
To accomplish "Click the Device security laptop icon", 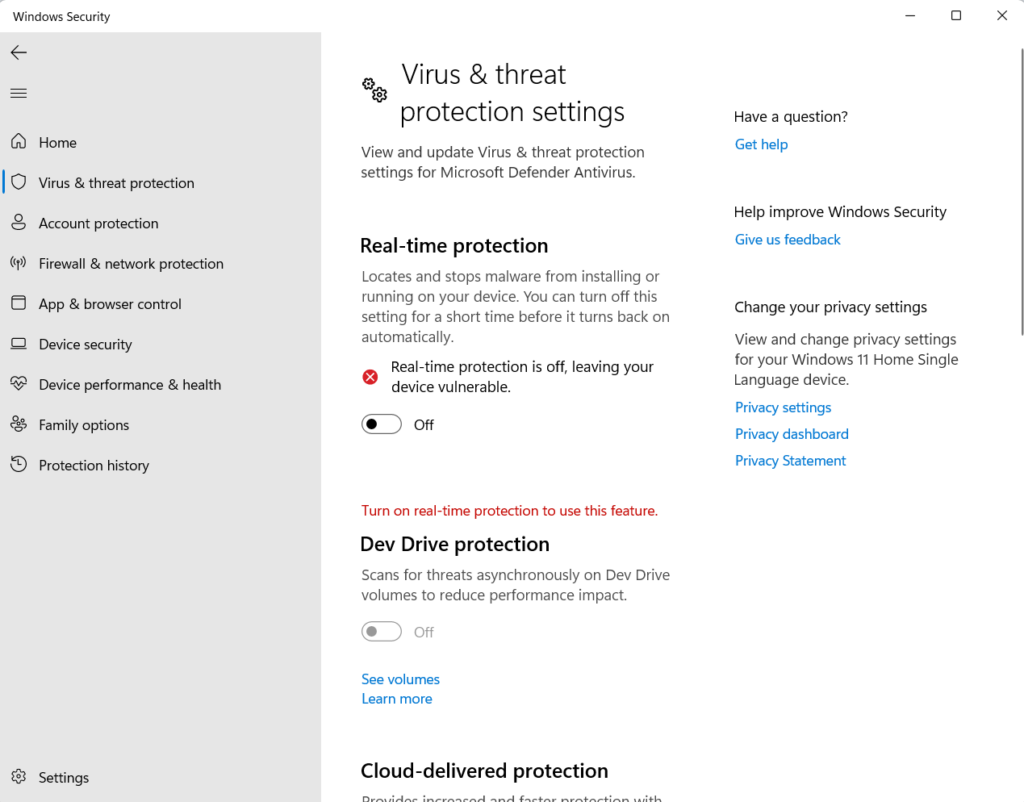I will [18, 344].
